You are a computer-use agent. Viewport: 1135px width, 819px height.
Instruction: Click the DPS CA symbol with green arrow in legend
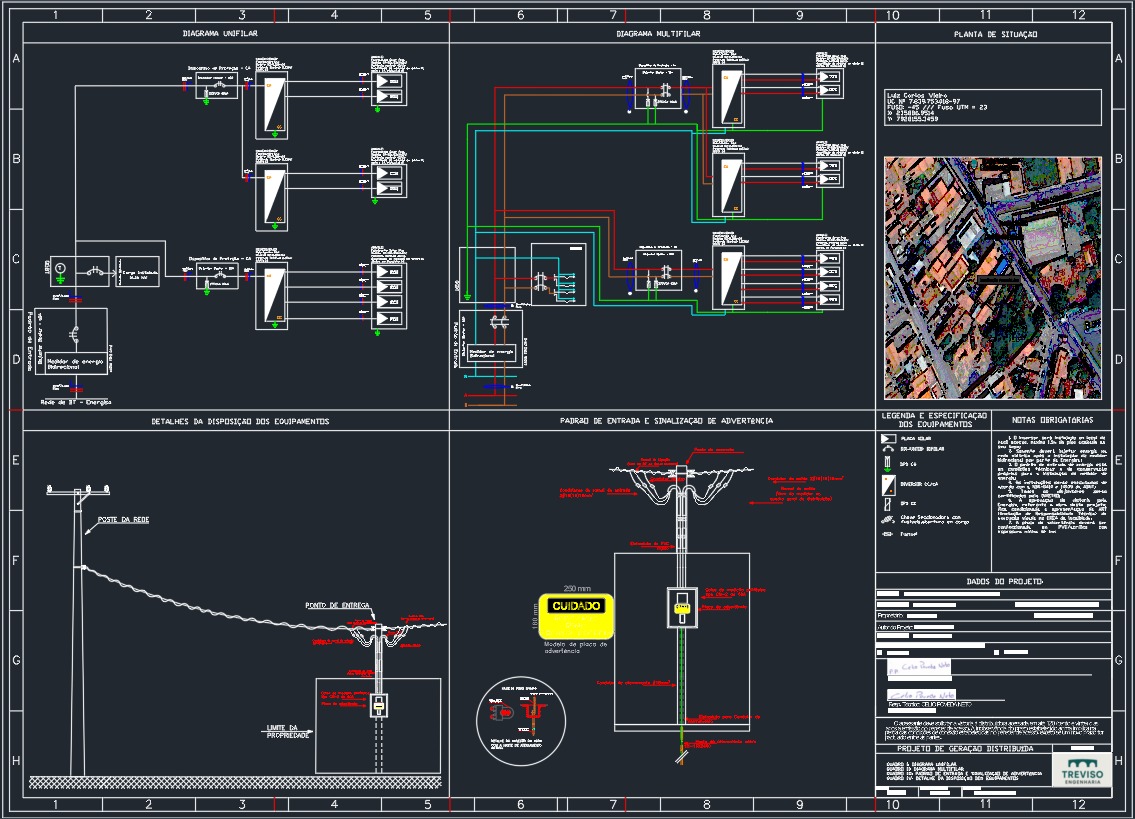click(887, 464)
